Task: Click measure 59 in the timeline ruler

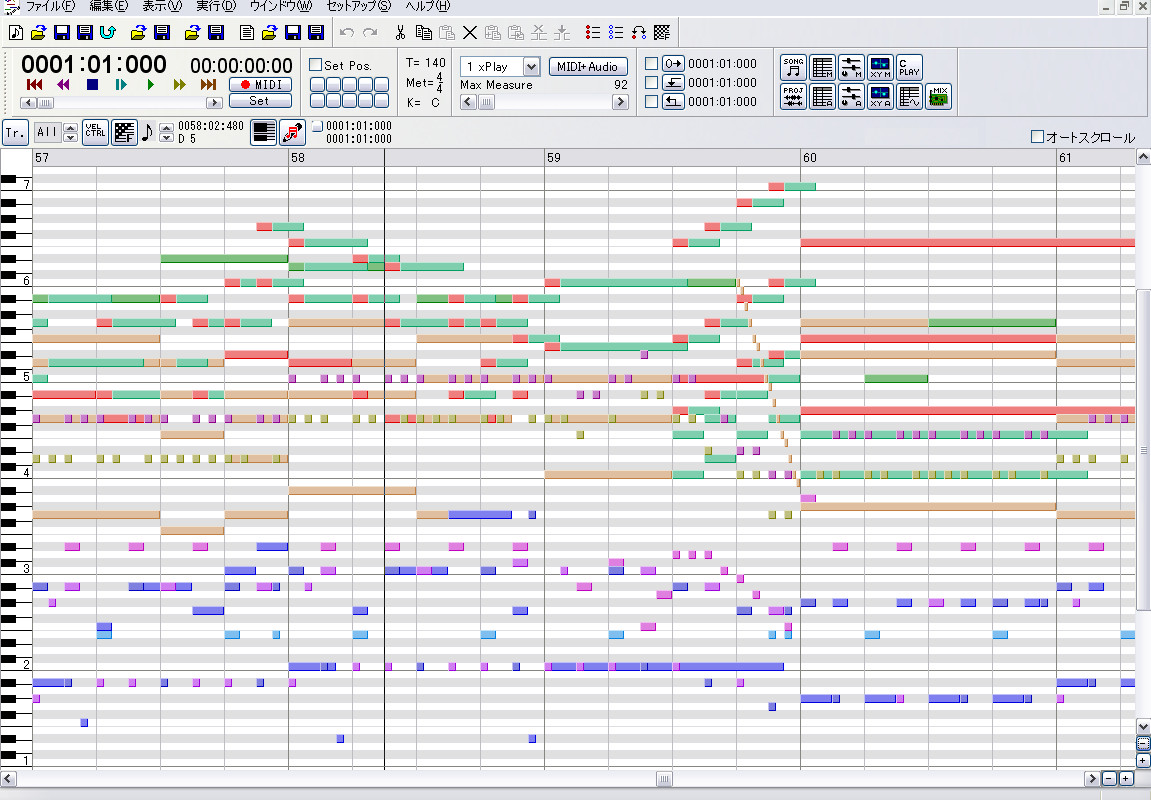Action: click(x=553, y=158)
